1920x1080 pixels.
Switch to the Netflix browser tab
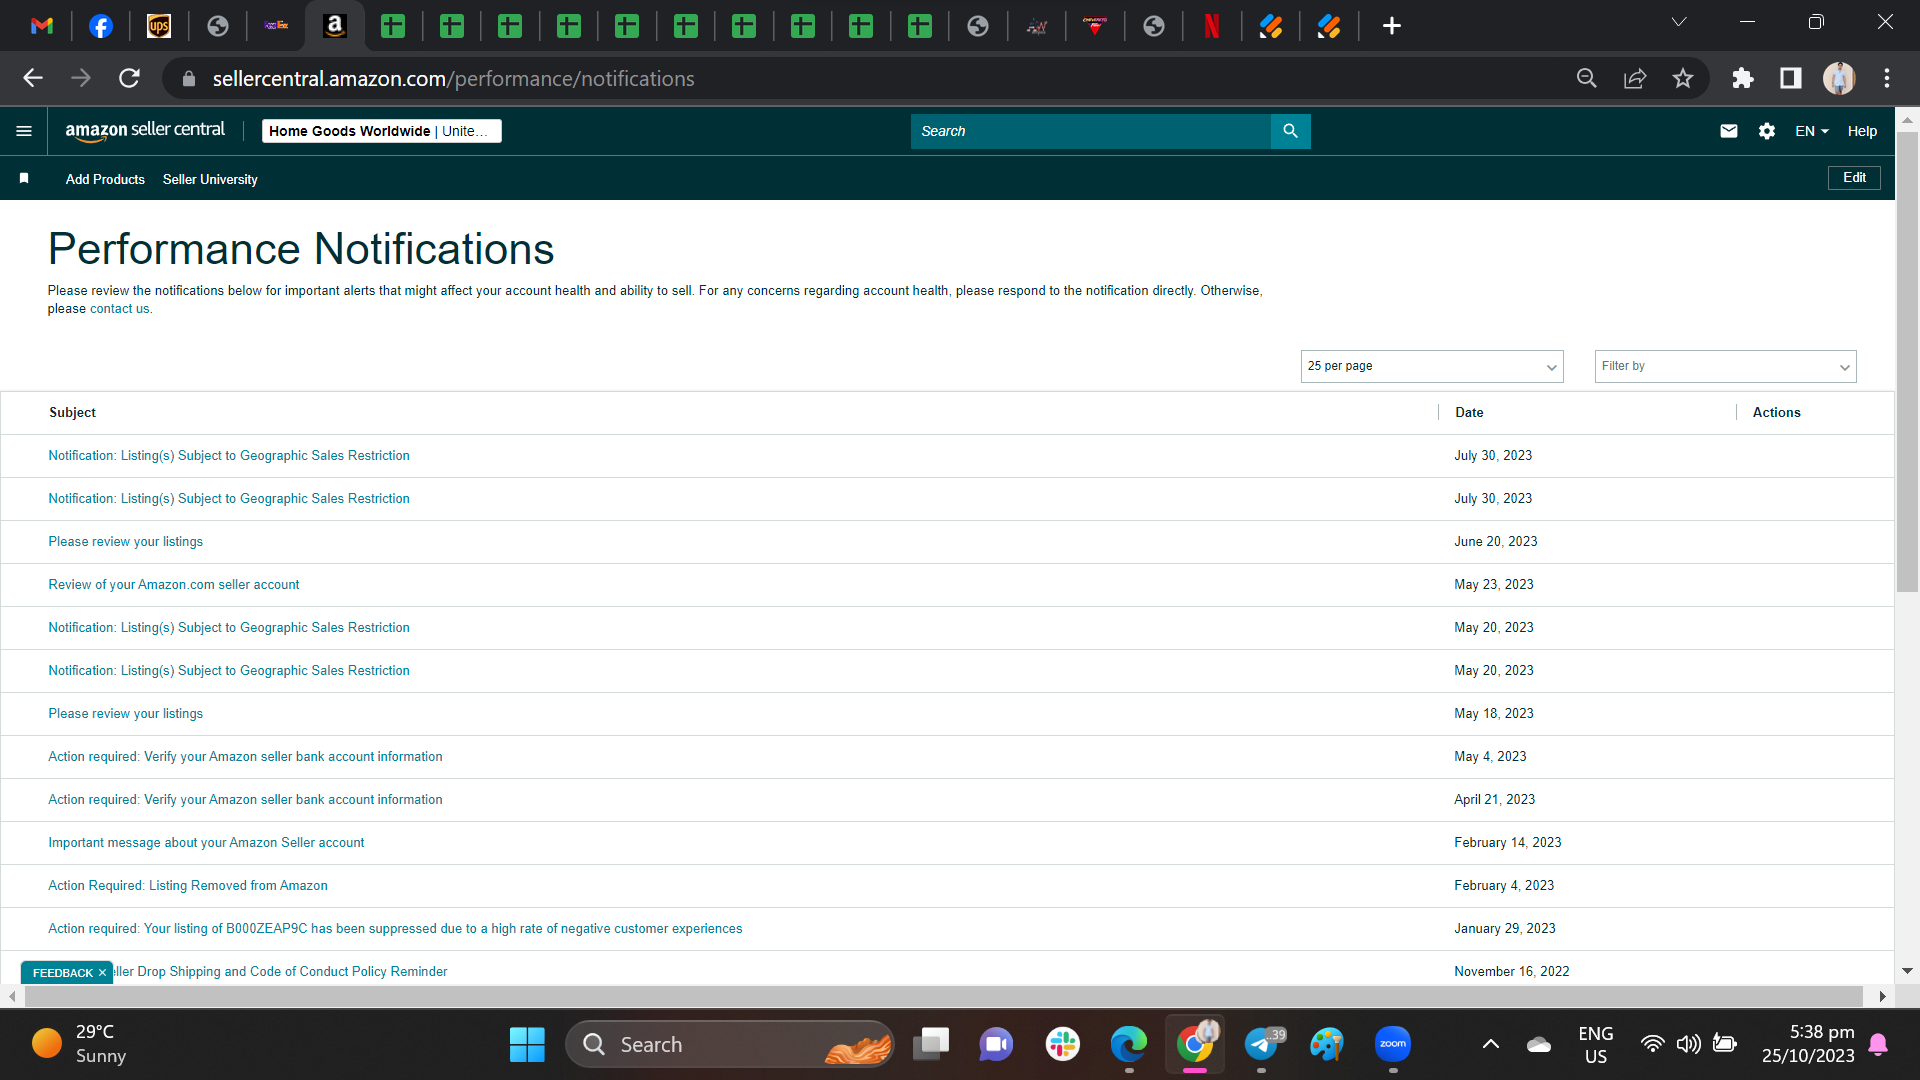(x=1212, y=26)
